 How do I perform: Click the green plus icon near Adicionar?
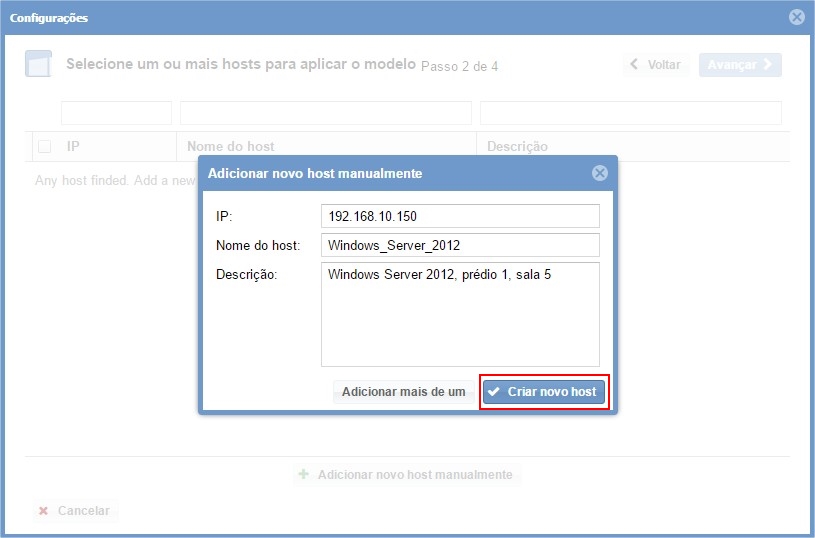(x=304, y=475)
